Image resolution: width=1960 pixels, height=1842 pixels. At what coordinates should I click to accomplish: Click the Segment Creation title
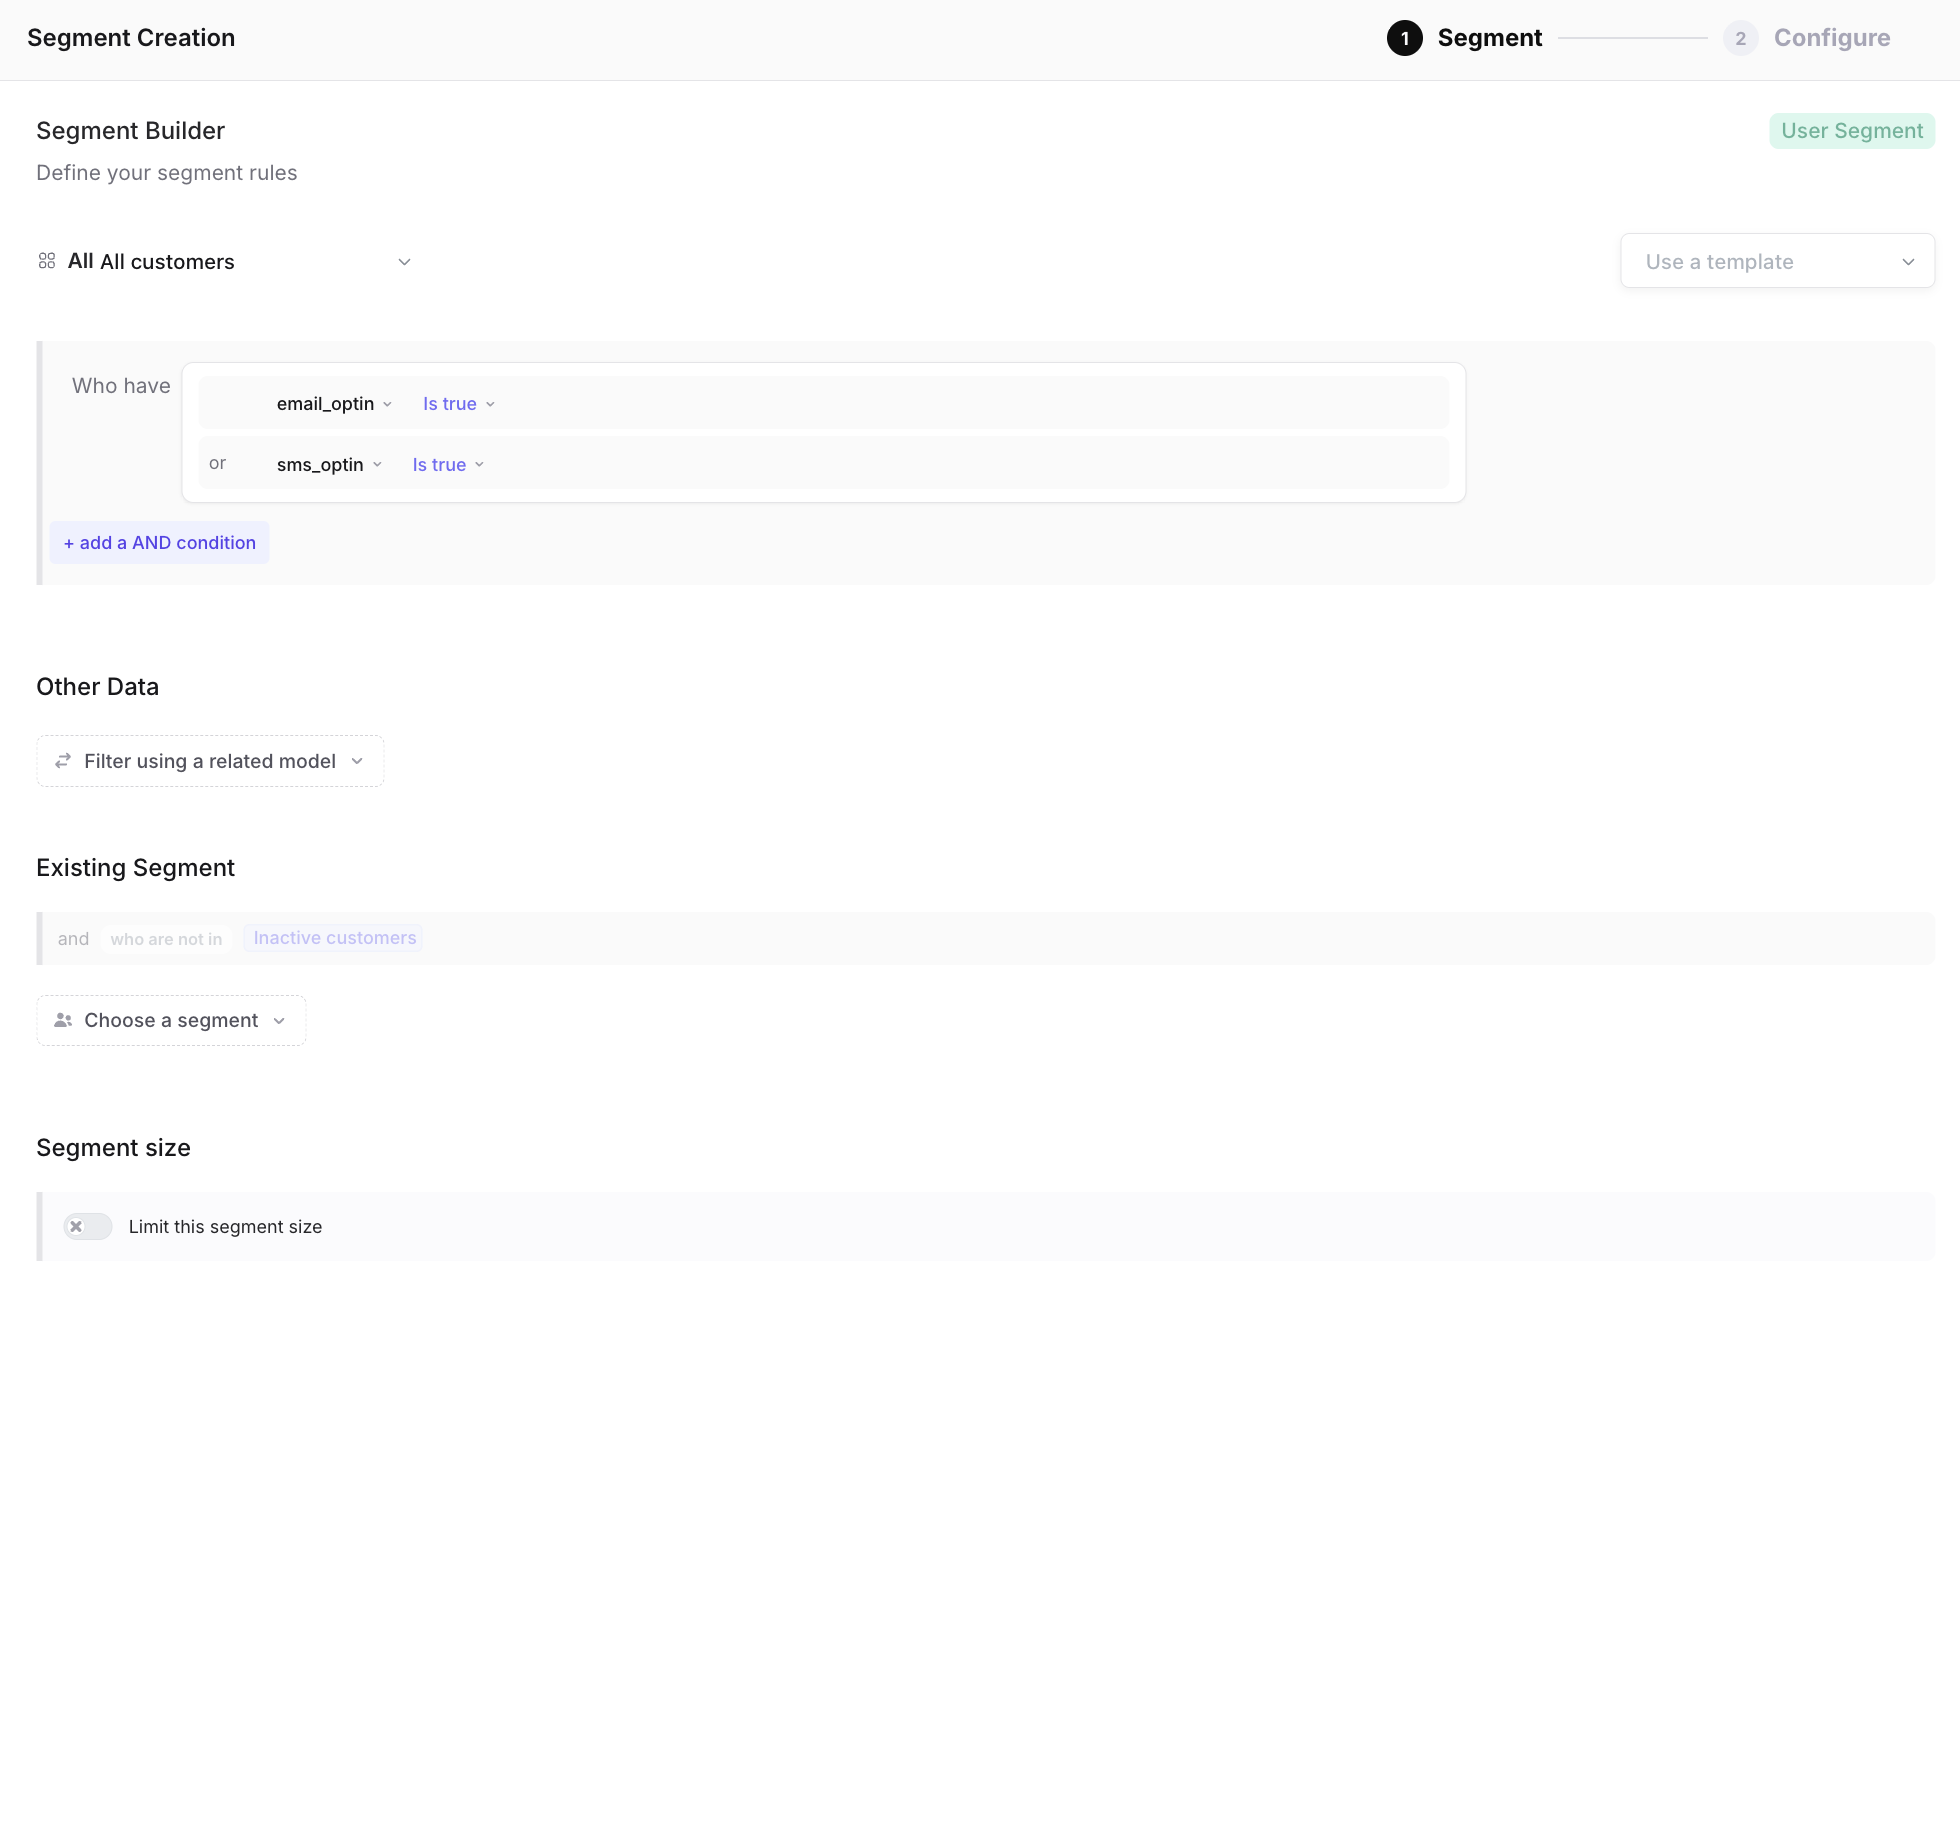click(131, 38)
